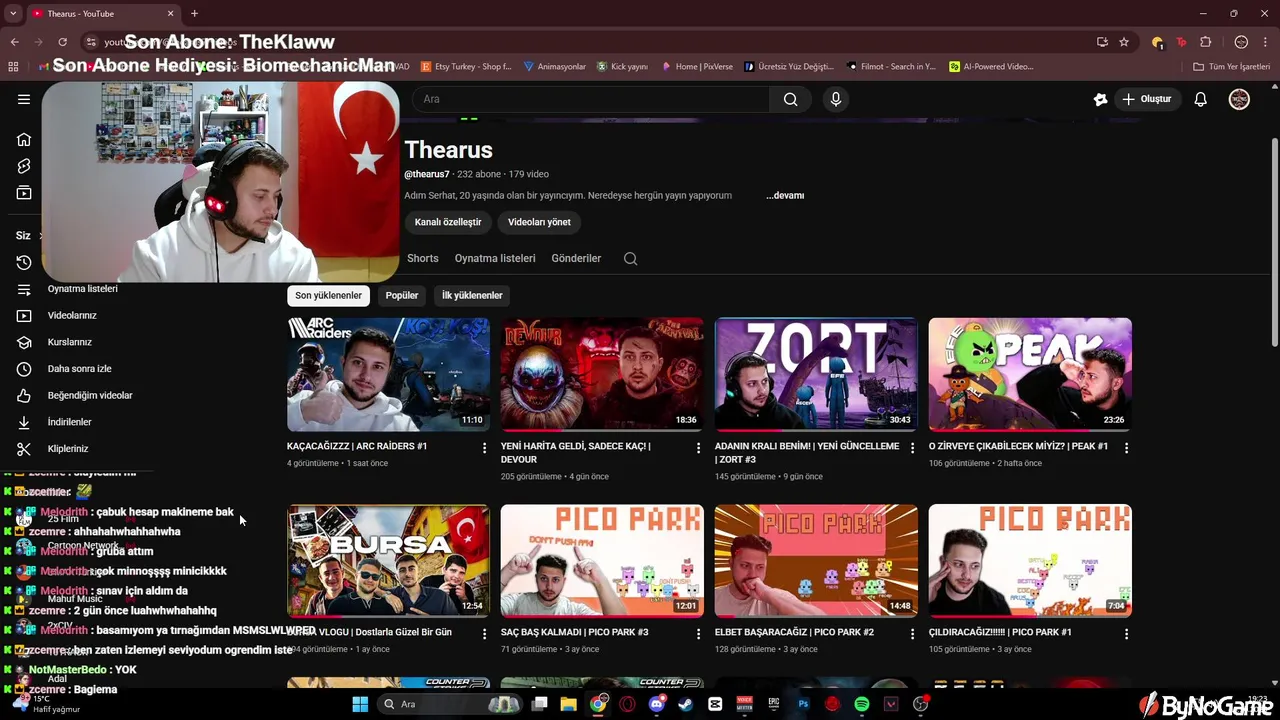Screen dimensions: 1280x720
Task: Open Kick yayını bookmark
Action: coord(622,67)
